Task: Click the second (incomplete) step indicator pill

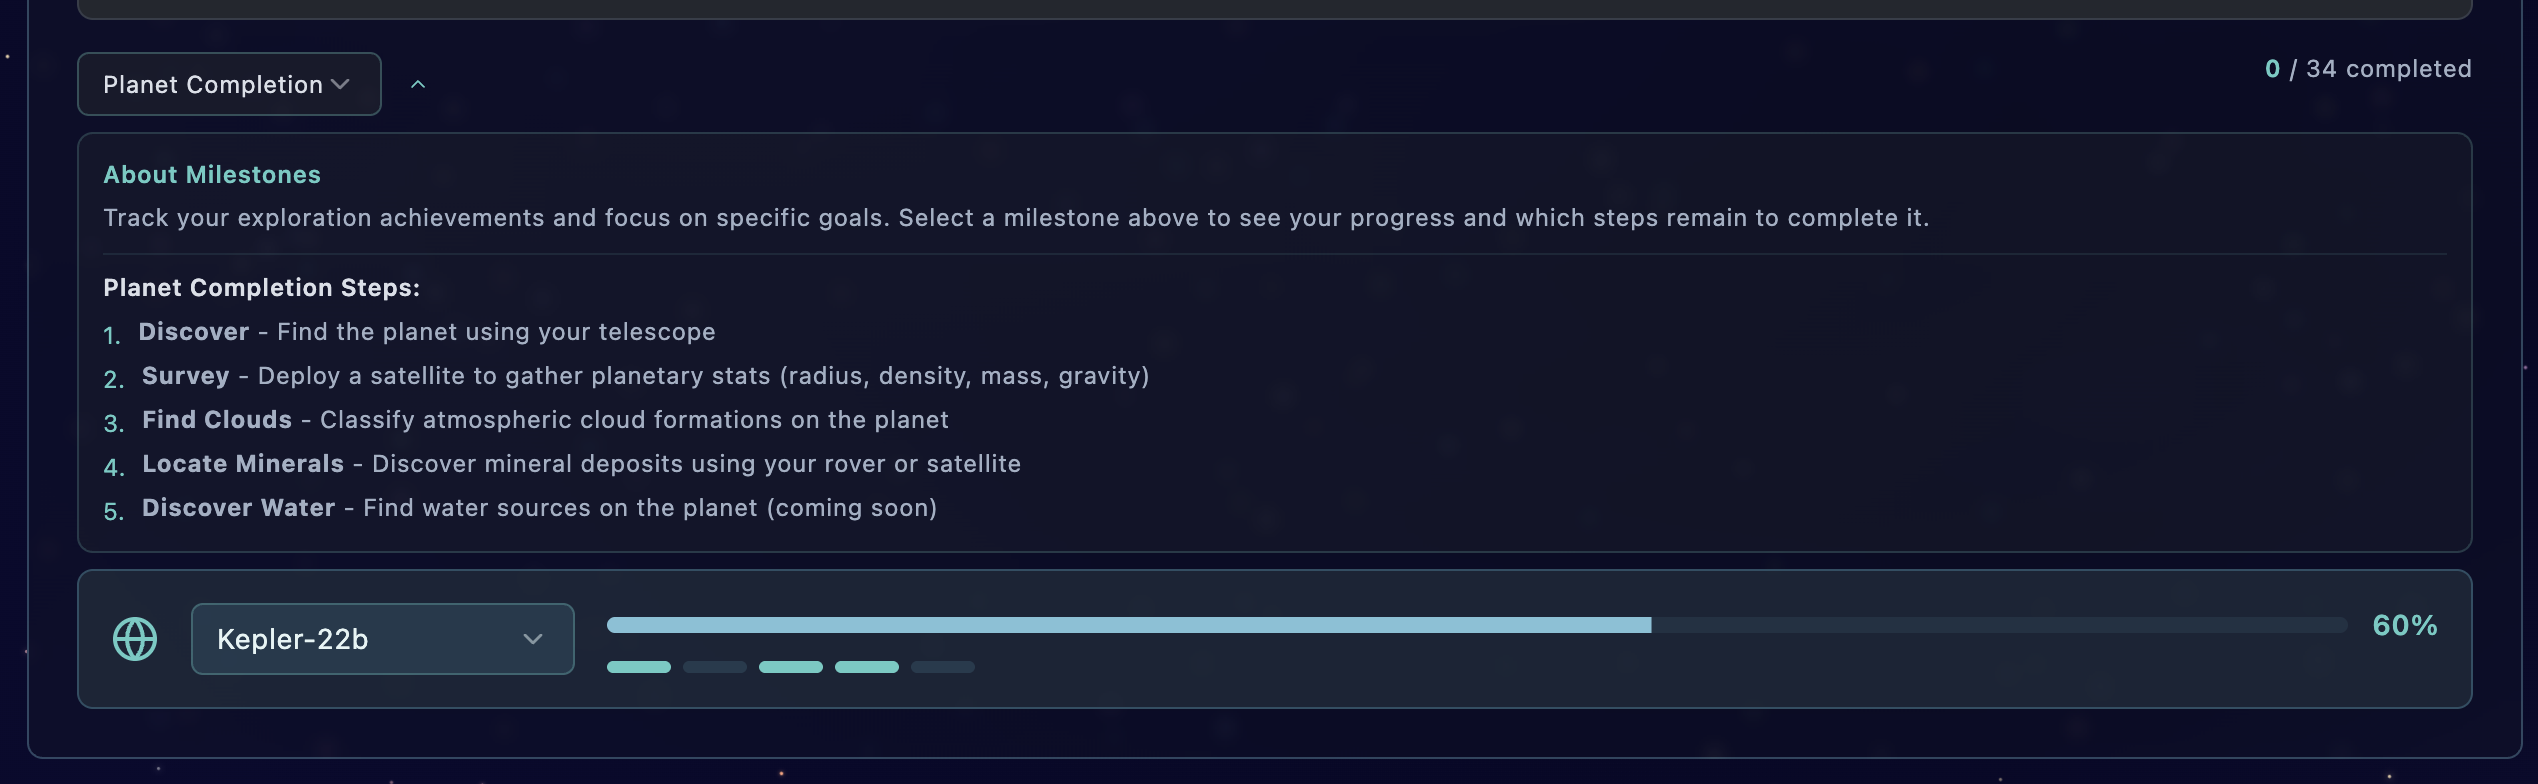Action: tap(714, 667)
